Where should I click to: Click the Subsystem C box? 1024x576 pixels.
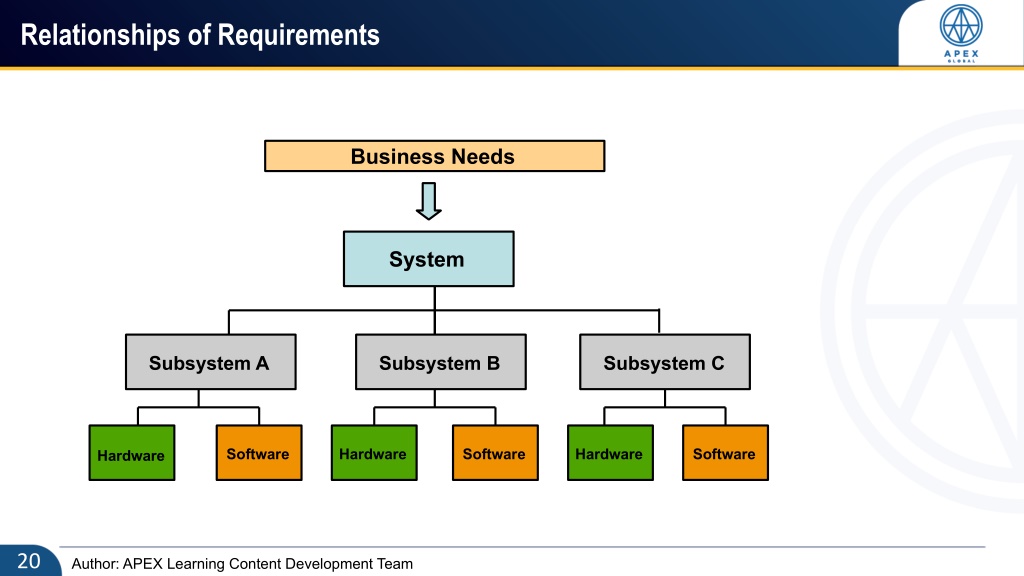[x=665, y=362]
